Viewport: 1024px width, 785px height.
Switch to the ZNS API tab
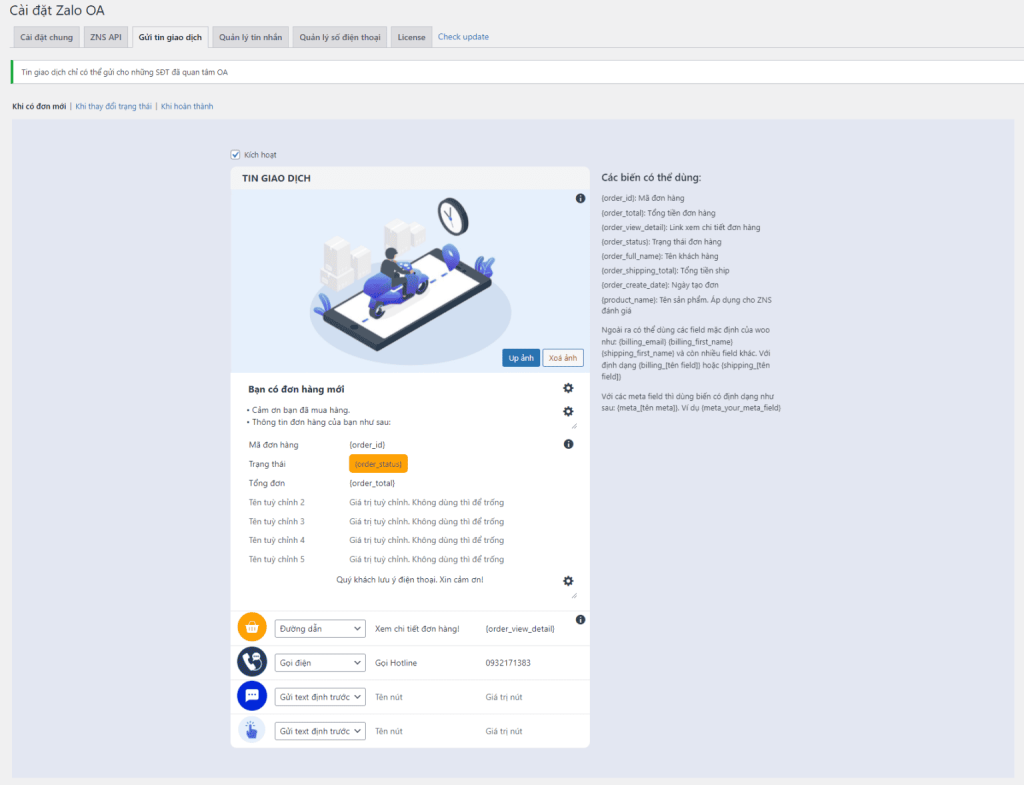click(x=106, y=37)
